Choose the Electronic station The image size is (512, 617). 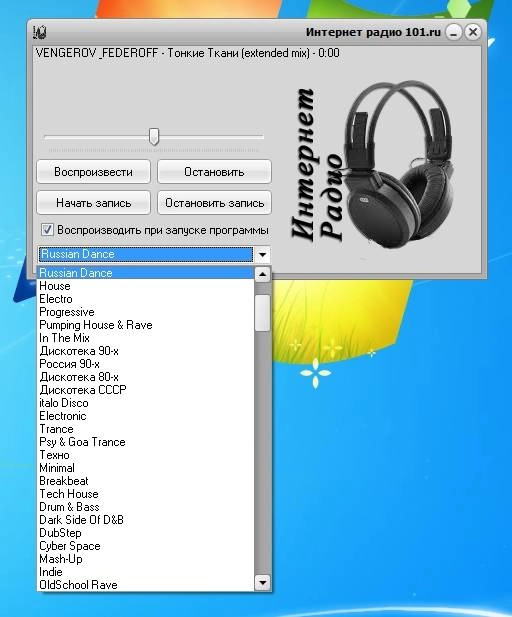[146, 416]
